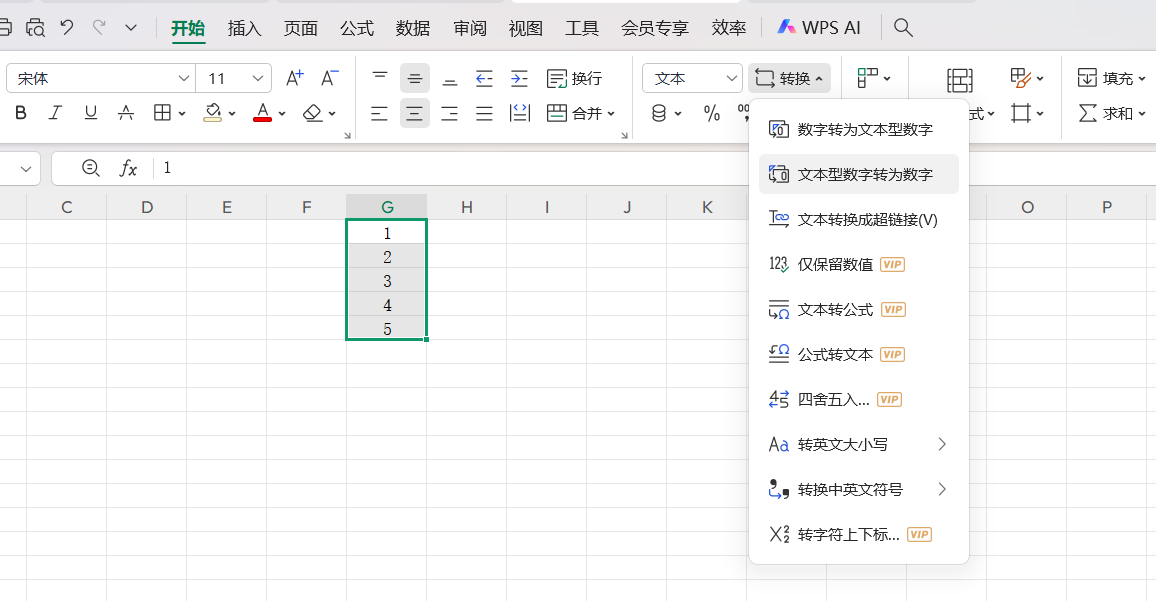Image resolution: width=1156 pixels, height=601 pixels.
Task: Enable the search with the magnifier icon
Action: click(903, 27)
